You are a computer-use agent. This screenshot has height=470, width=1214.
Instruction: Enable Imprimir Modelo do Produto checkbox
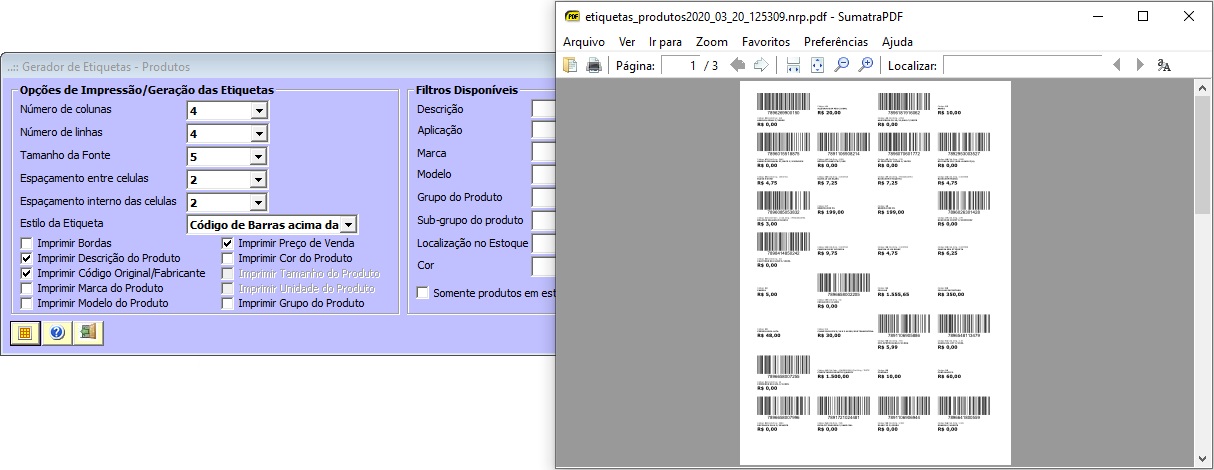pyautogui.click(x=27, y=303)
